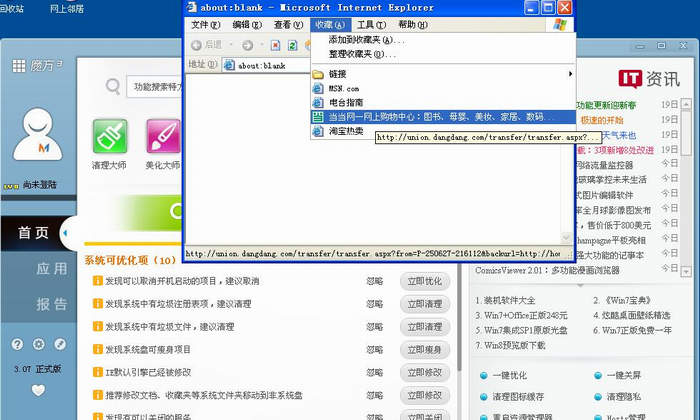
Task: Click 立即瘦身 button
Action: (425, 349)
